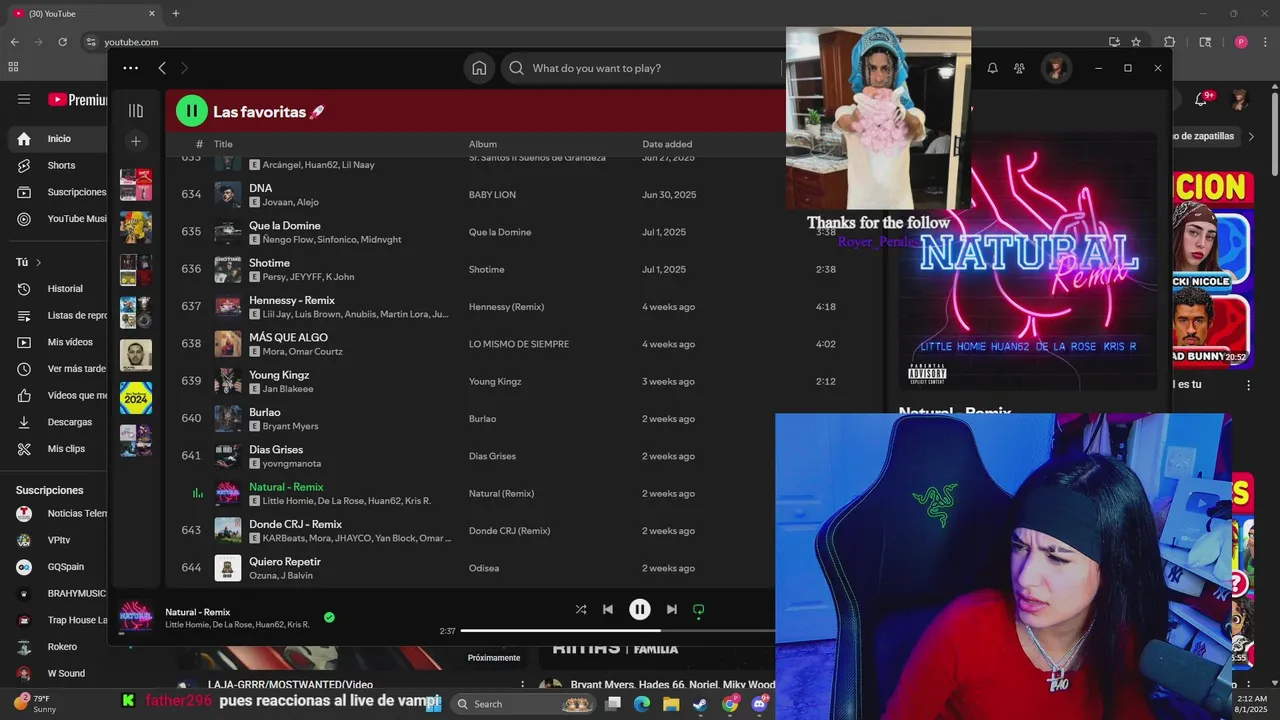Image resolution: width=1280 pixels, height=720 pixels.
Task: Open File Explorer from the taskbar
Action: click(x=671, y=704)
